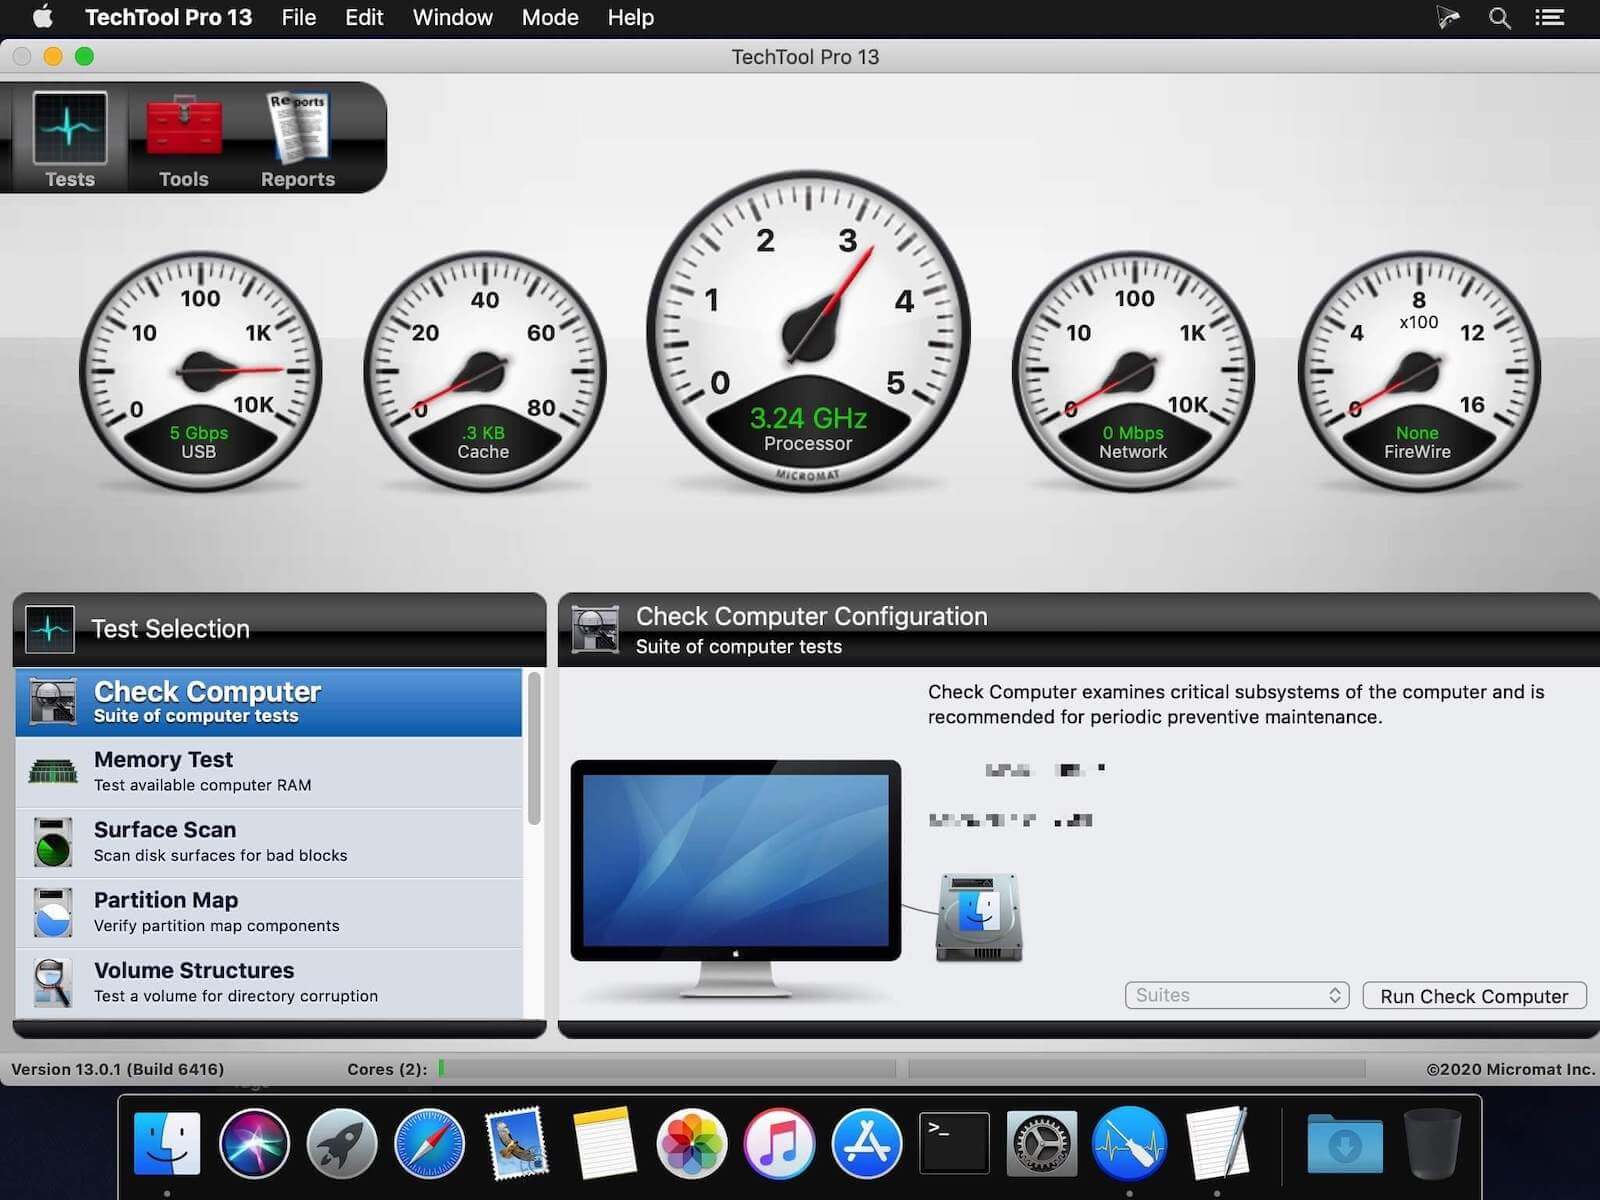This screenshot has height=1200, width=1600.
Task: Open the Reports section
Action: (298, 138)
